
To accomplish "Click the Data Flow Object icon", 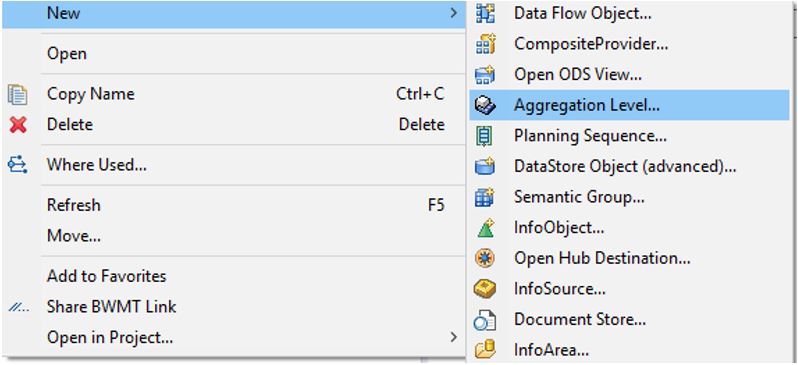I will (x=484, y=14).
